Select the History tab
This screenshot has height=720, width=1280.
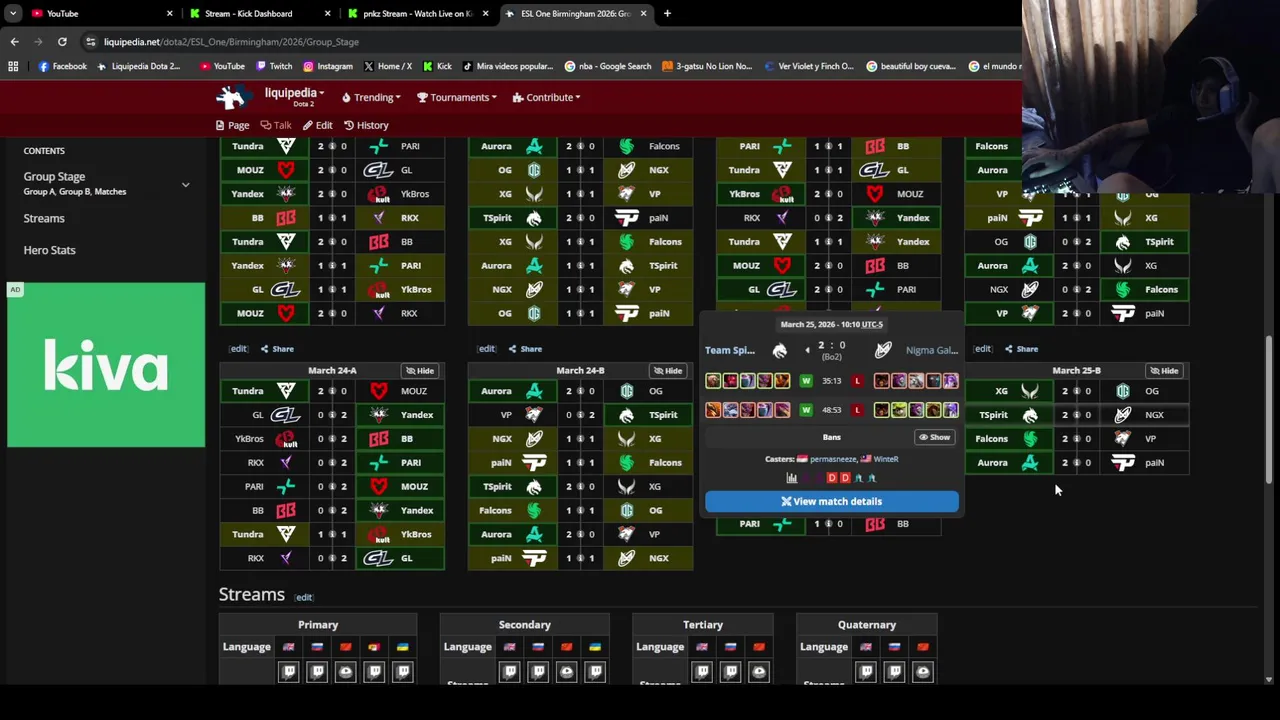pos(365,125)
